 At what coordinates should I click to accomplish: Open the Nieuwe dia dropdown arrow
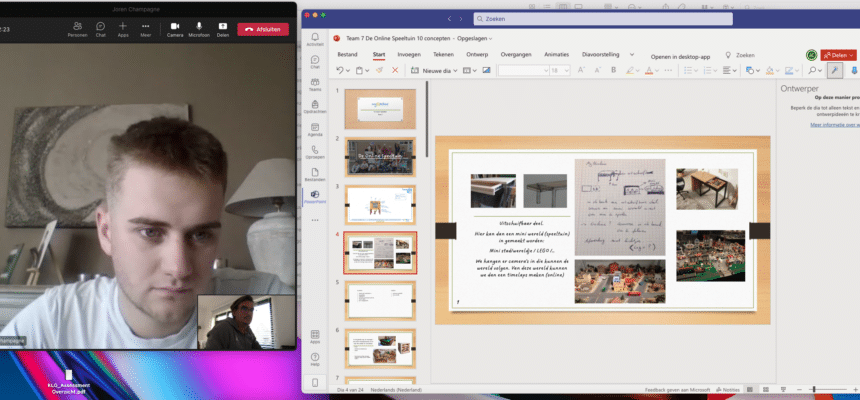point(455,71)
